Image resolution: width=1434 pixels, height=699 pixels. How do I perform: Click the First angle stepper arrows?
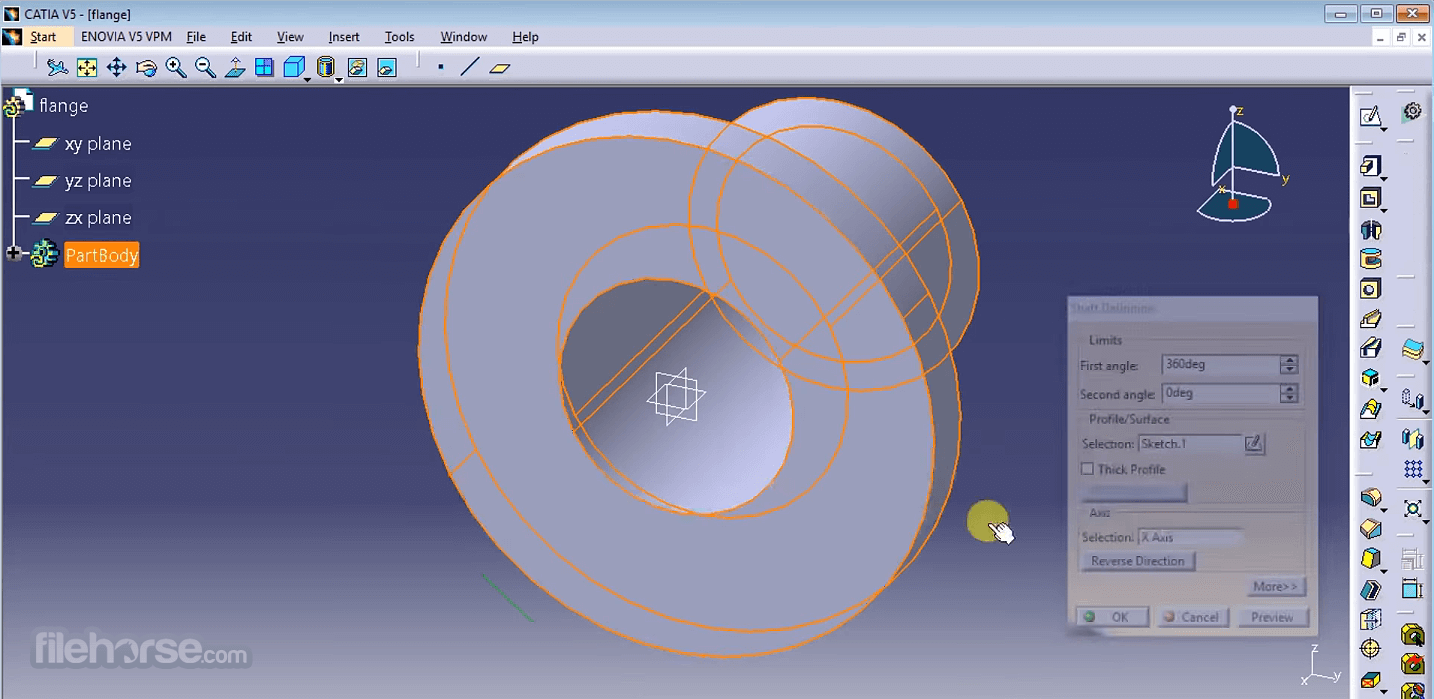click(x=1289, y=365)
